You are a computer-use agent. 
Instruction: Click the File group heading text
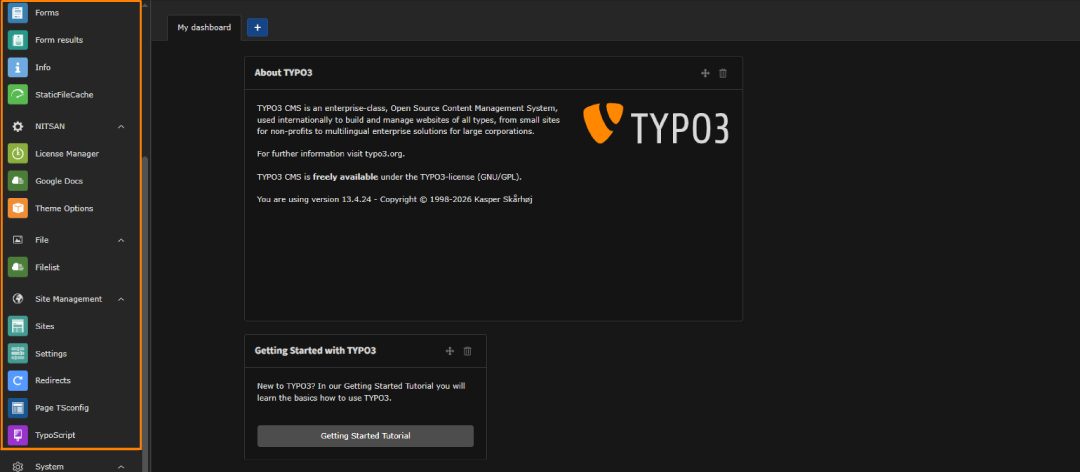(42, 240)
